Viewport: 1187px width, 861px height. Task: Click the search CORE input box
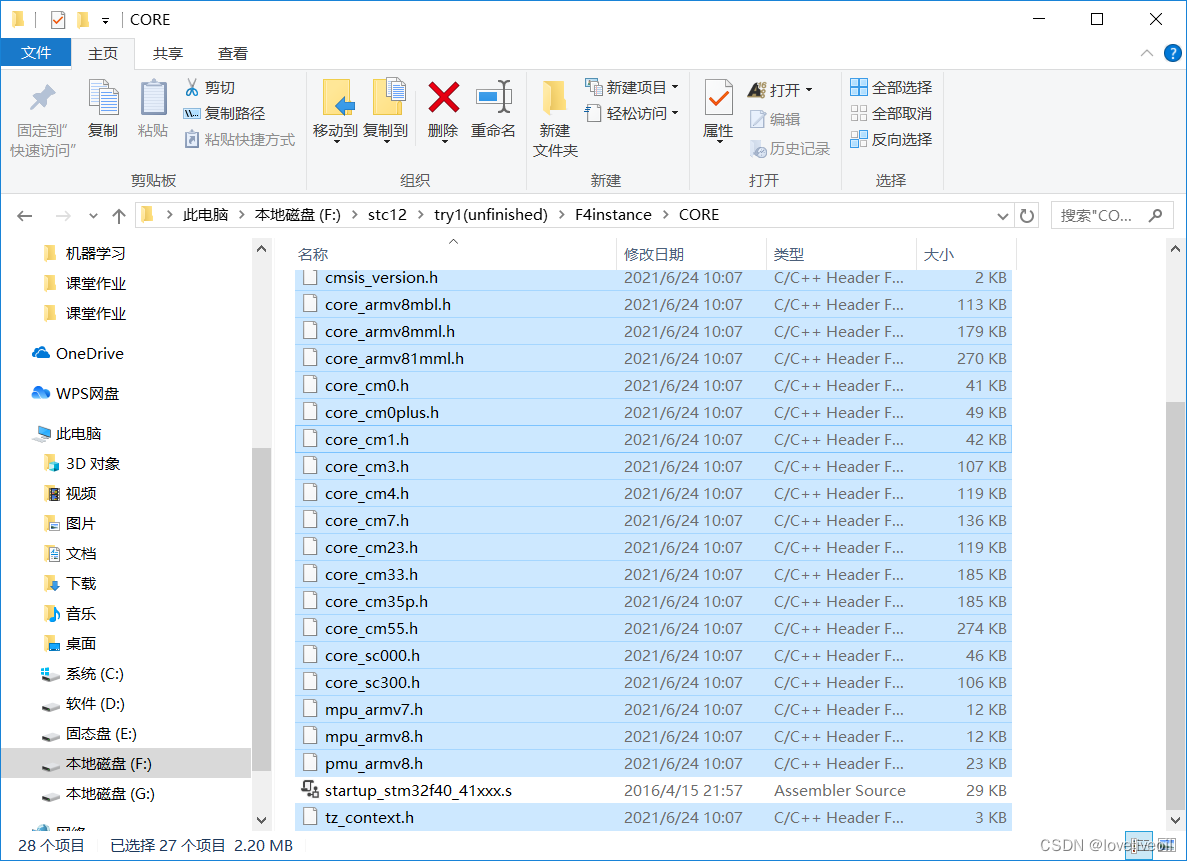(x=1112, y=216)
